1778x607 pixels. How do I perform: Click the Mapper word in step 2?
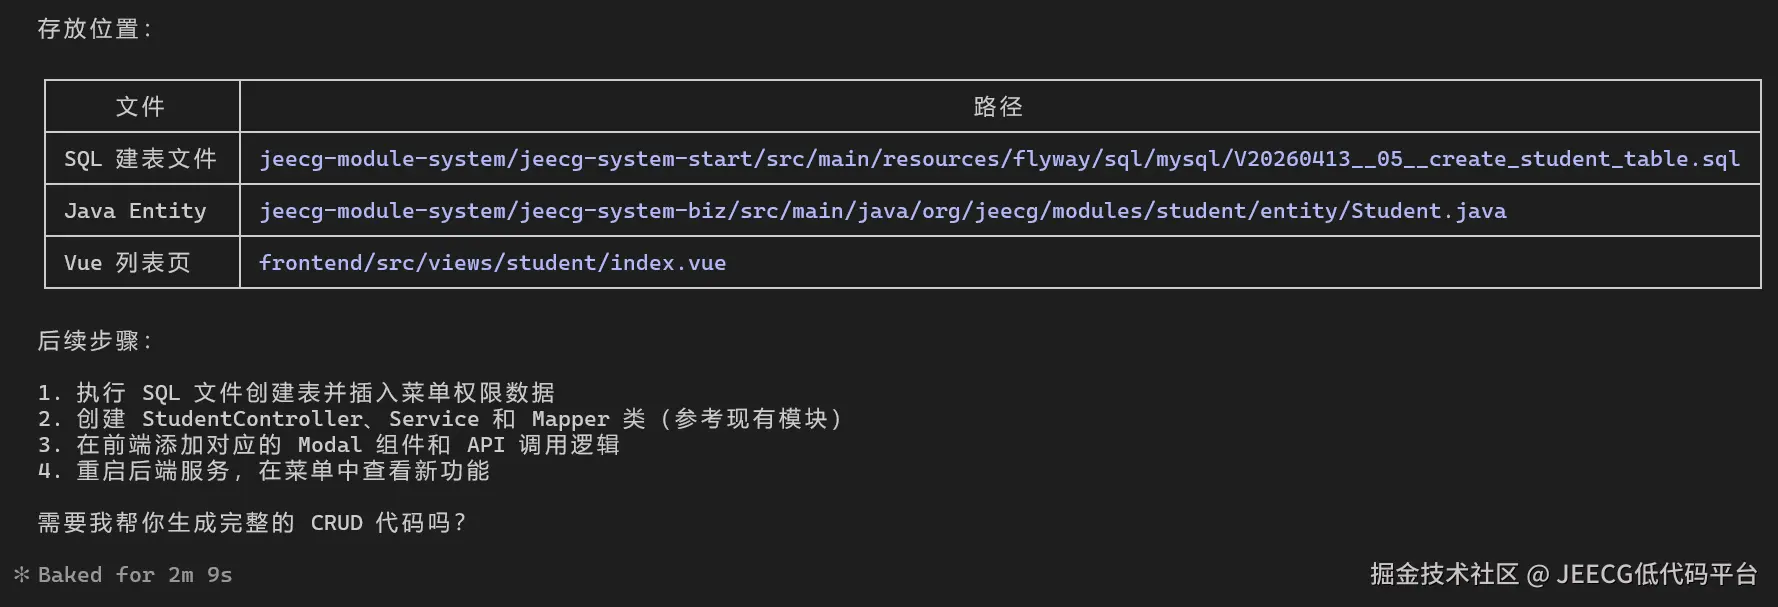click(570, 419)
